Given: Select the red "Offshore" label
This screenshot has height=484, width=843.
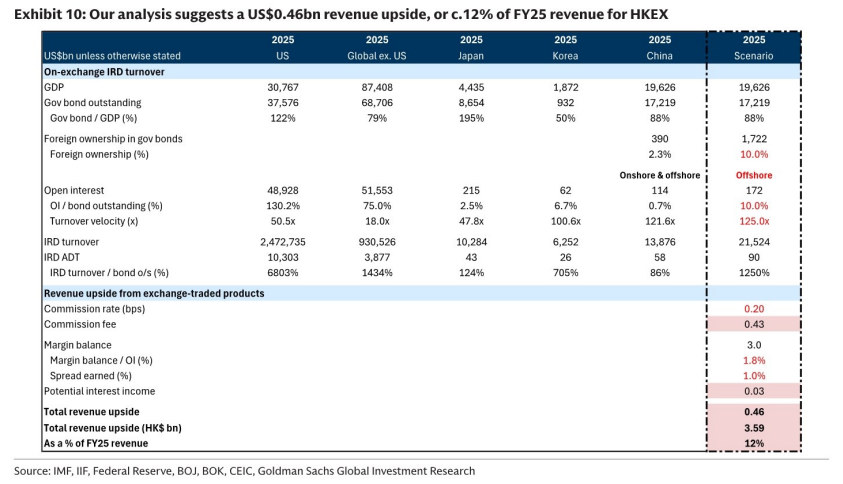Looking at the screenshot, I should tap(754, 175).
